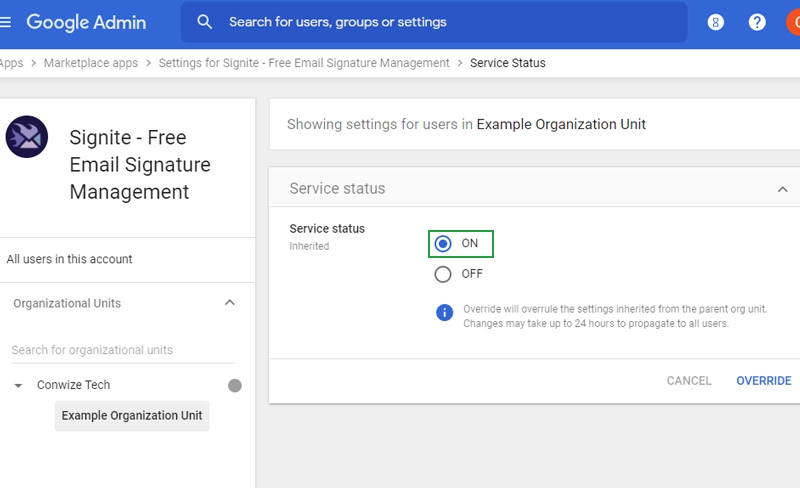The image size is (800, 488).
Task: Click the Google Admin logo
Action: pyautogui.click(x=86, y=22)
